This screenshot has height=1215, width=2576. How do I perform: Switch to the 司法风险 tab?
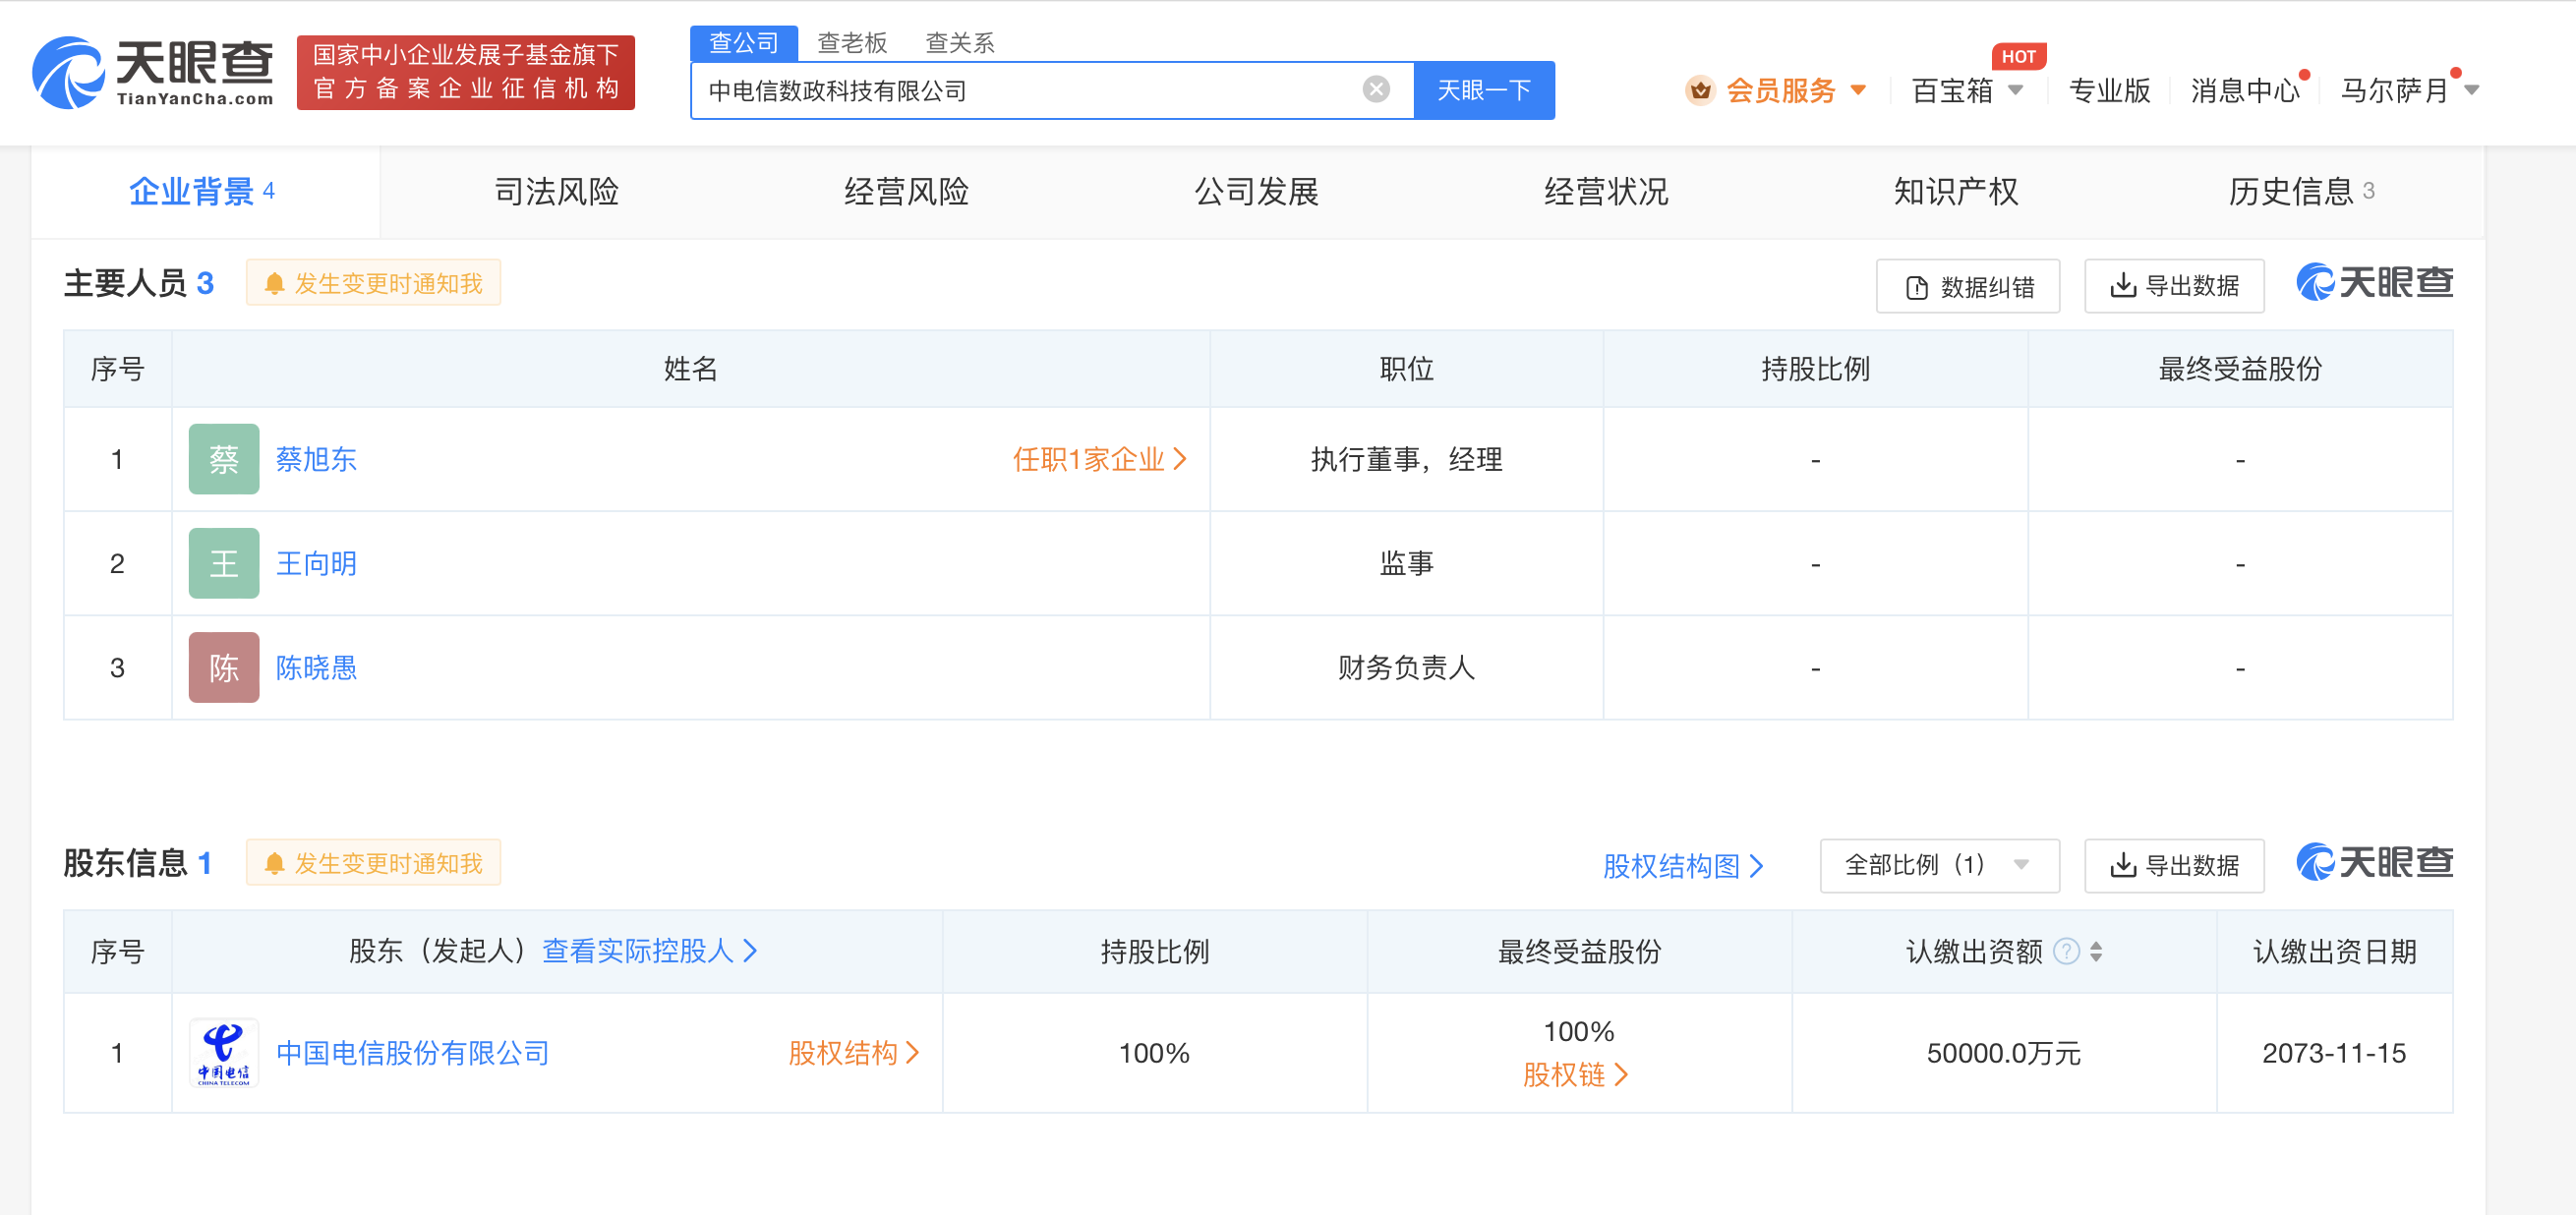(x=557, y=191)
